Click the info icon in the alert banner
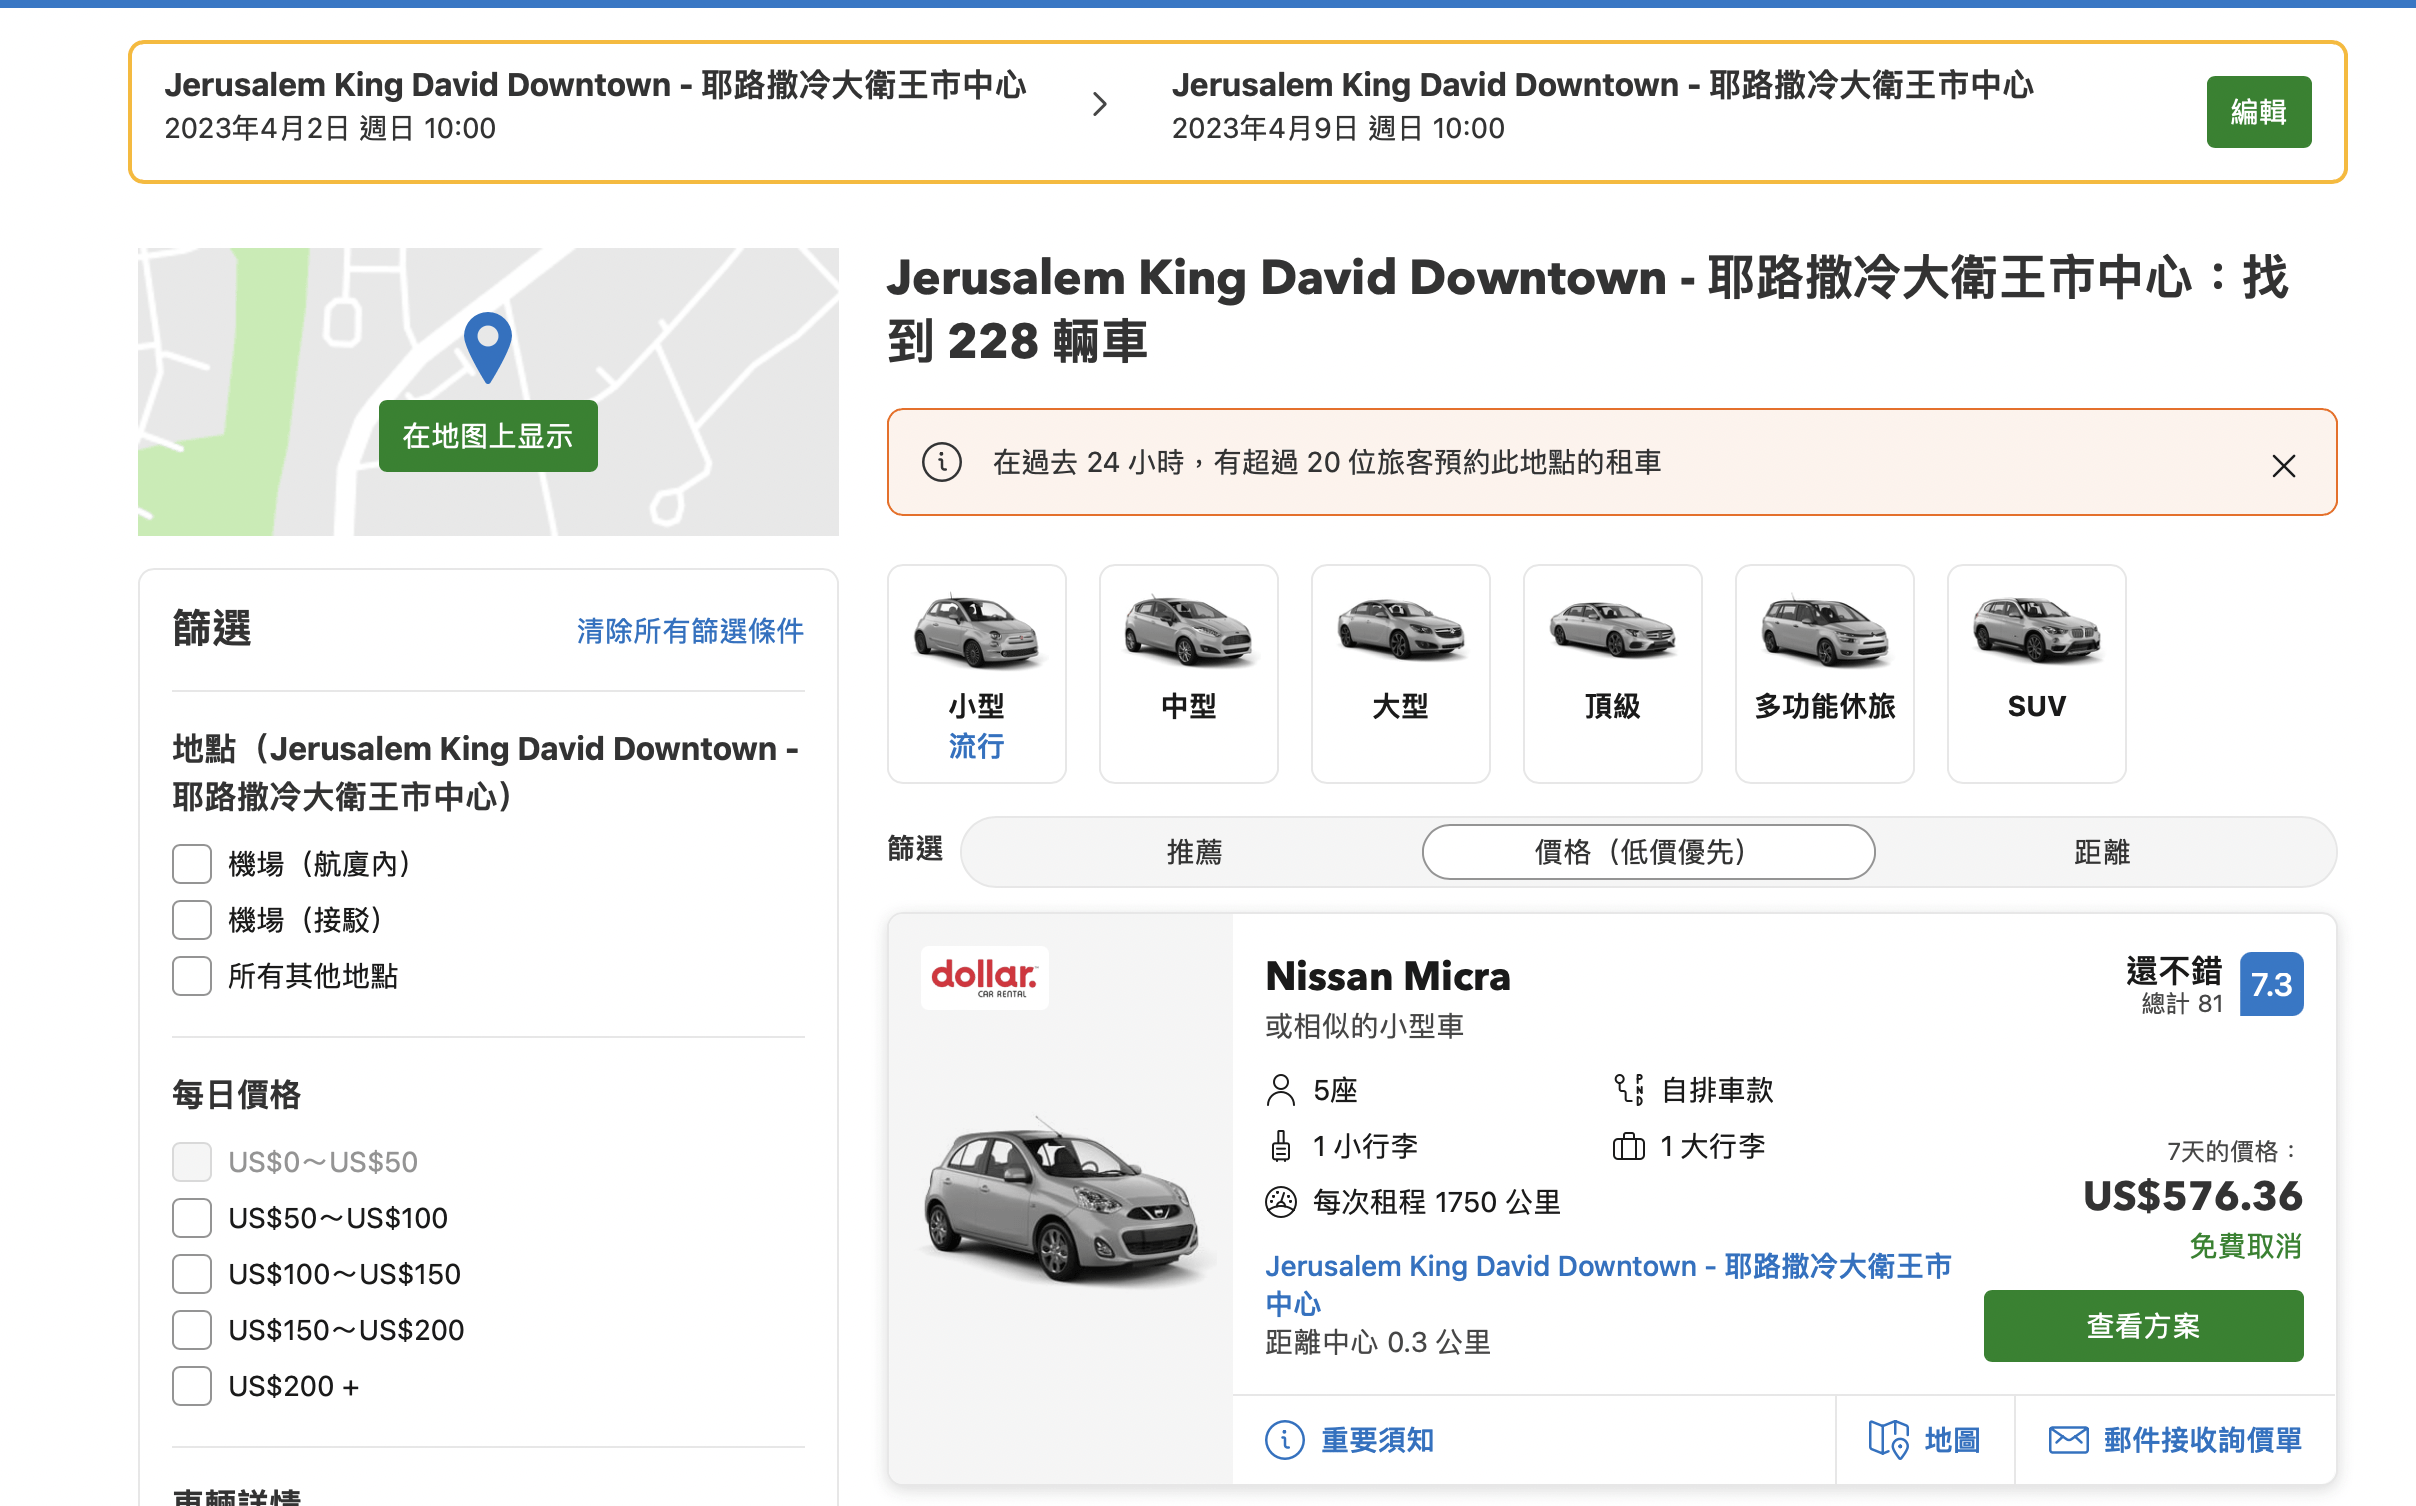2416x1506 pixels. click(941, 462)
